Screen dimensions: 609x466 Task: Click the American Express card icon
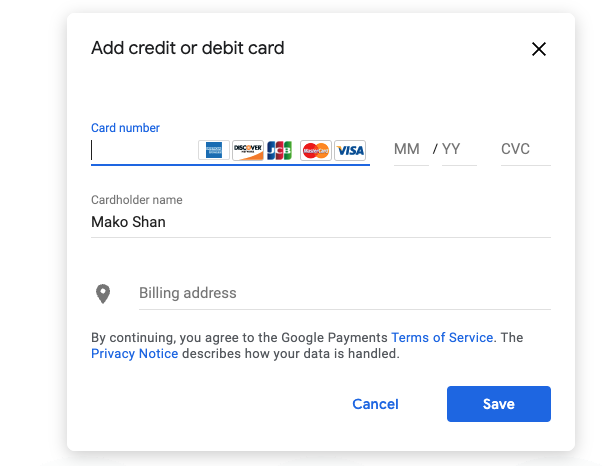pos(214,150)
